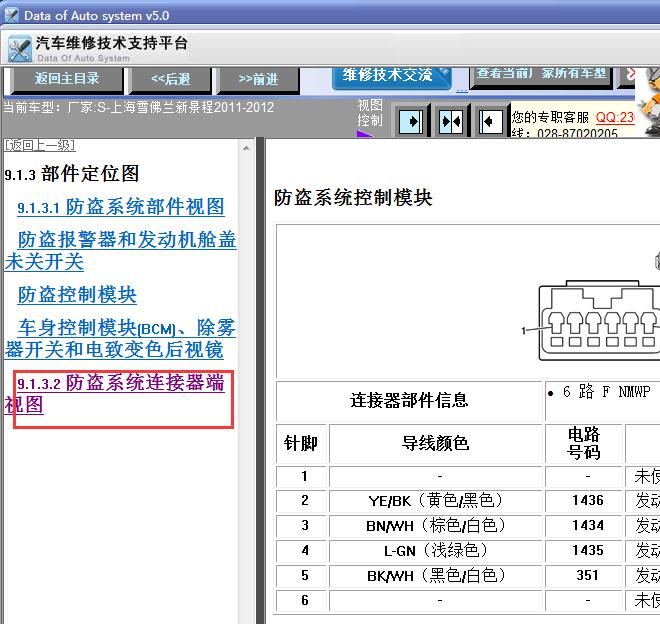Click the 电路号码 column header
Image resolution: width=660 pixels, height=624 pixels.
(583, 444)
